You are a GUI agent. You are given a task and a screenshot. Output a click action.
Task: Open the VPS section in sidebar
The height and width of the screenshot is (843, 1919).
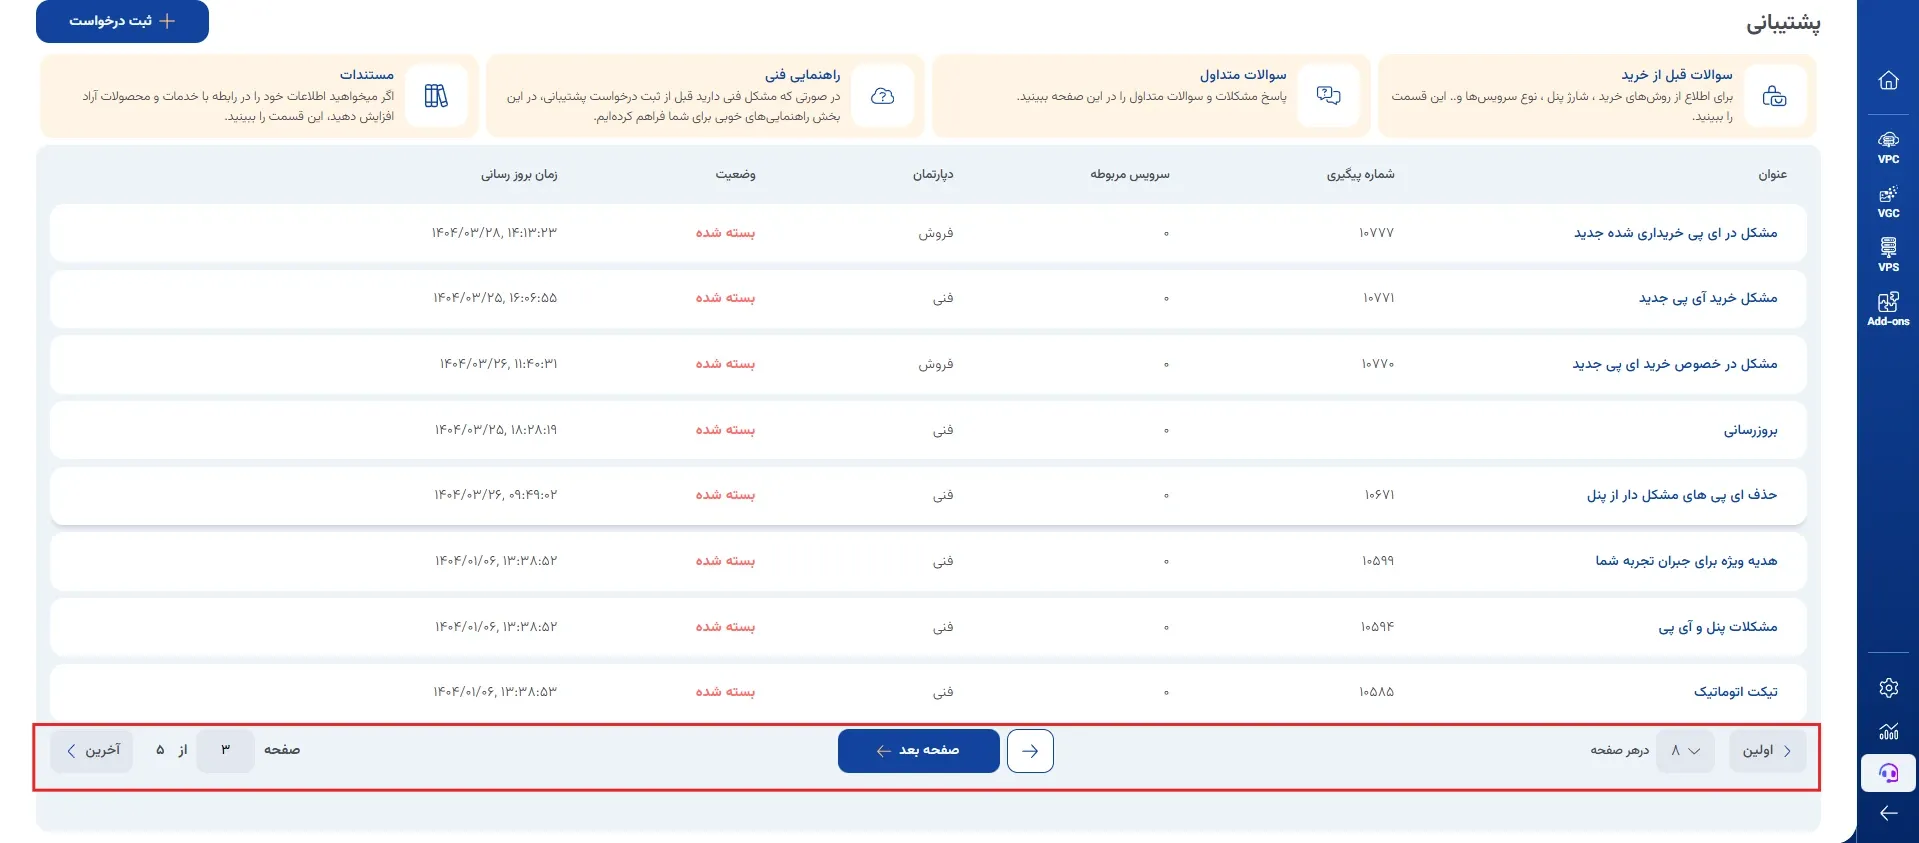pos(1888,255)
